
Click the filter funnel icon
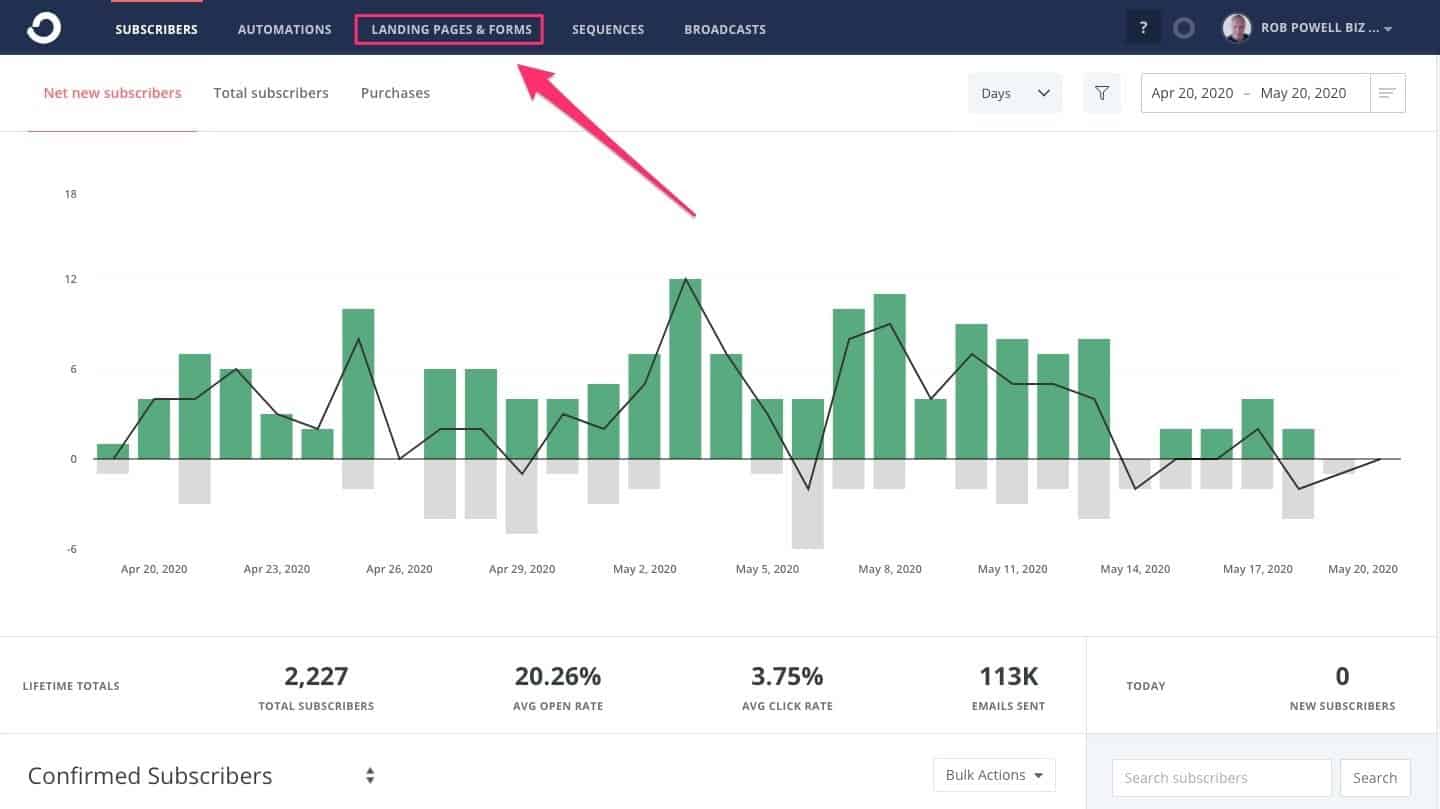pyautogui.click(x=1102, y=92)
